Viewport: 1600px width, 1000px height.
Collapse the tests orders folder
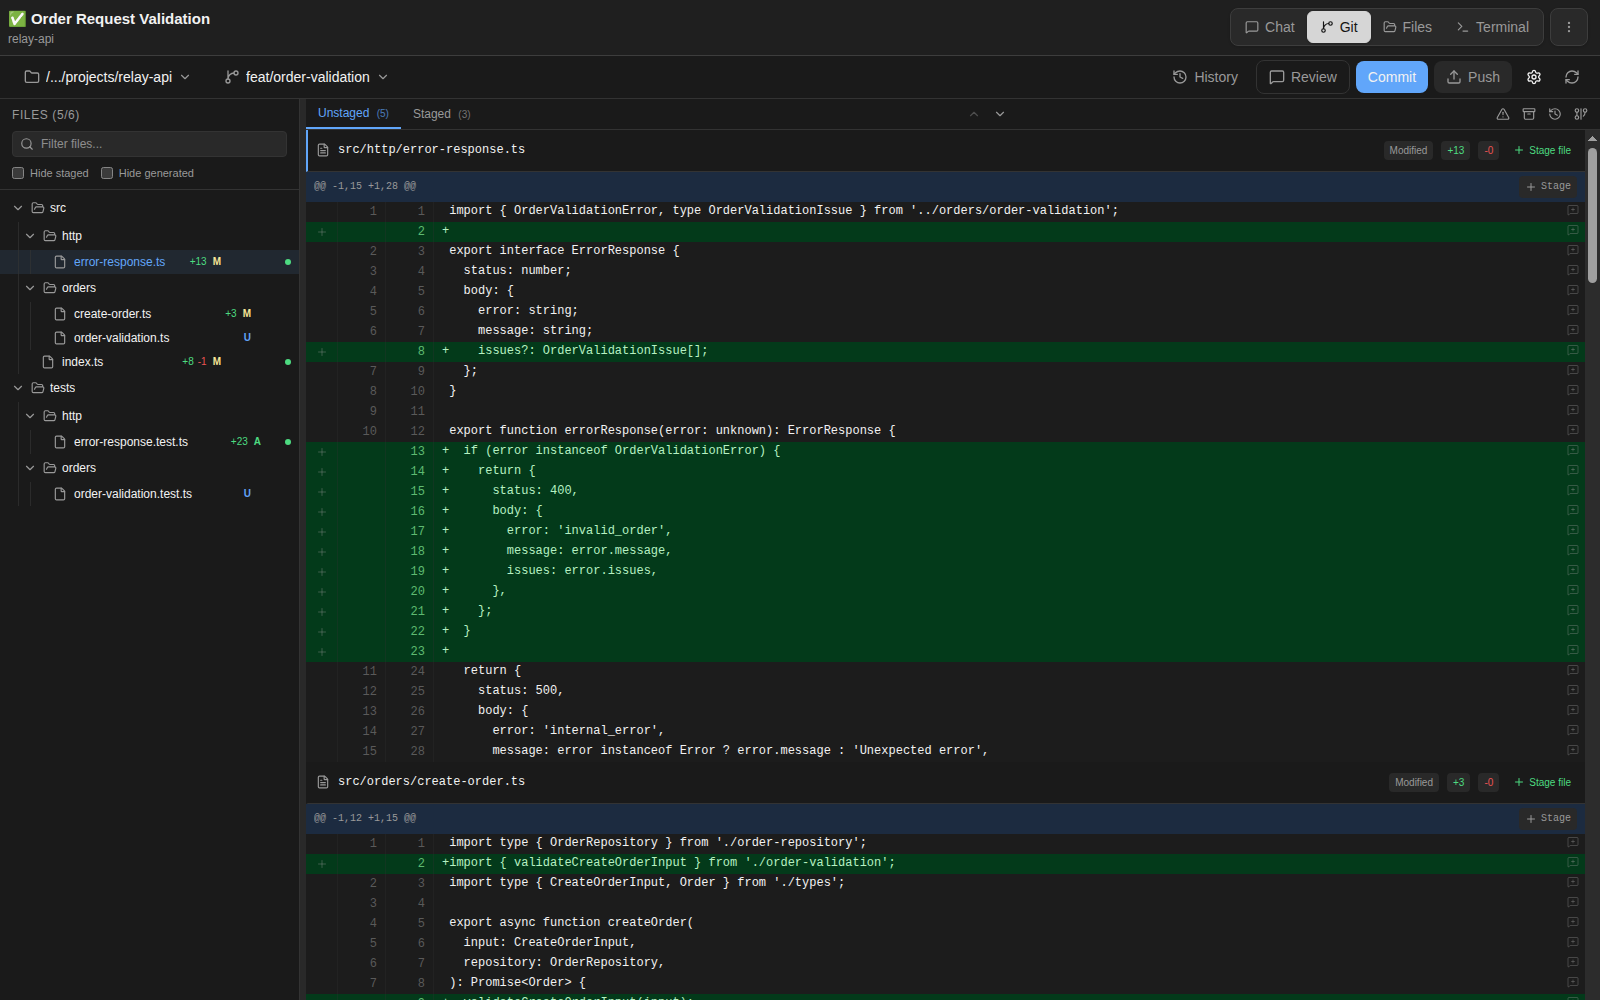tap(30, 468)
